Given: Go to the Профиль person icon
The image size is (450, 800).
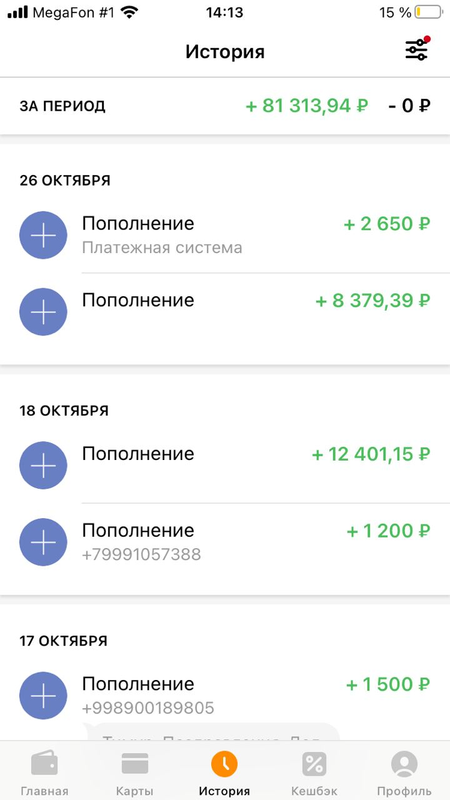Looking at the screenshot, I should 404,764.
